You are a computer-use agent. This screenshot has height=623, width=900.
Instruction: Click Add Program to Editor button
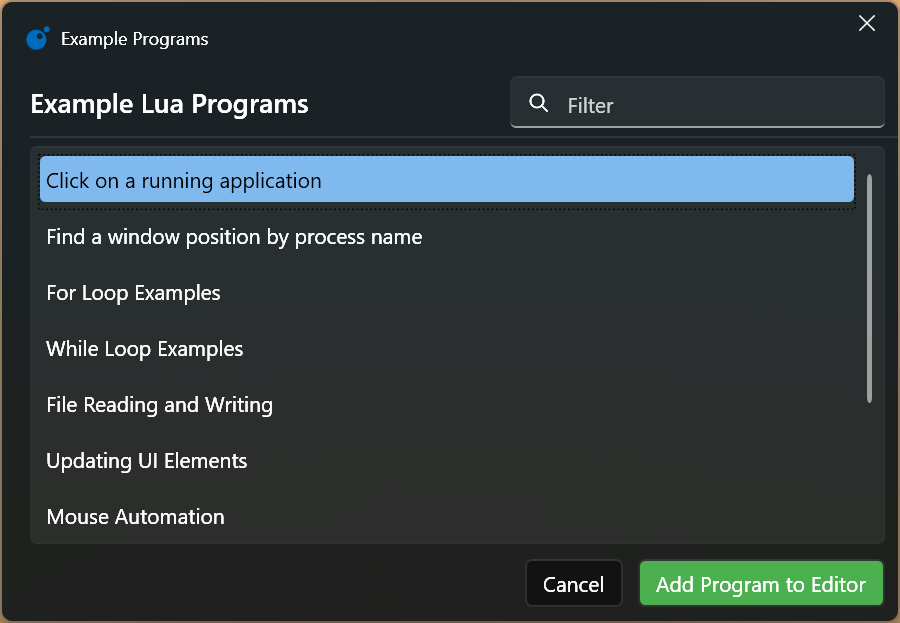[761, 584]
